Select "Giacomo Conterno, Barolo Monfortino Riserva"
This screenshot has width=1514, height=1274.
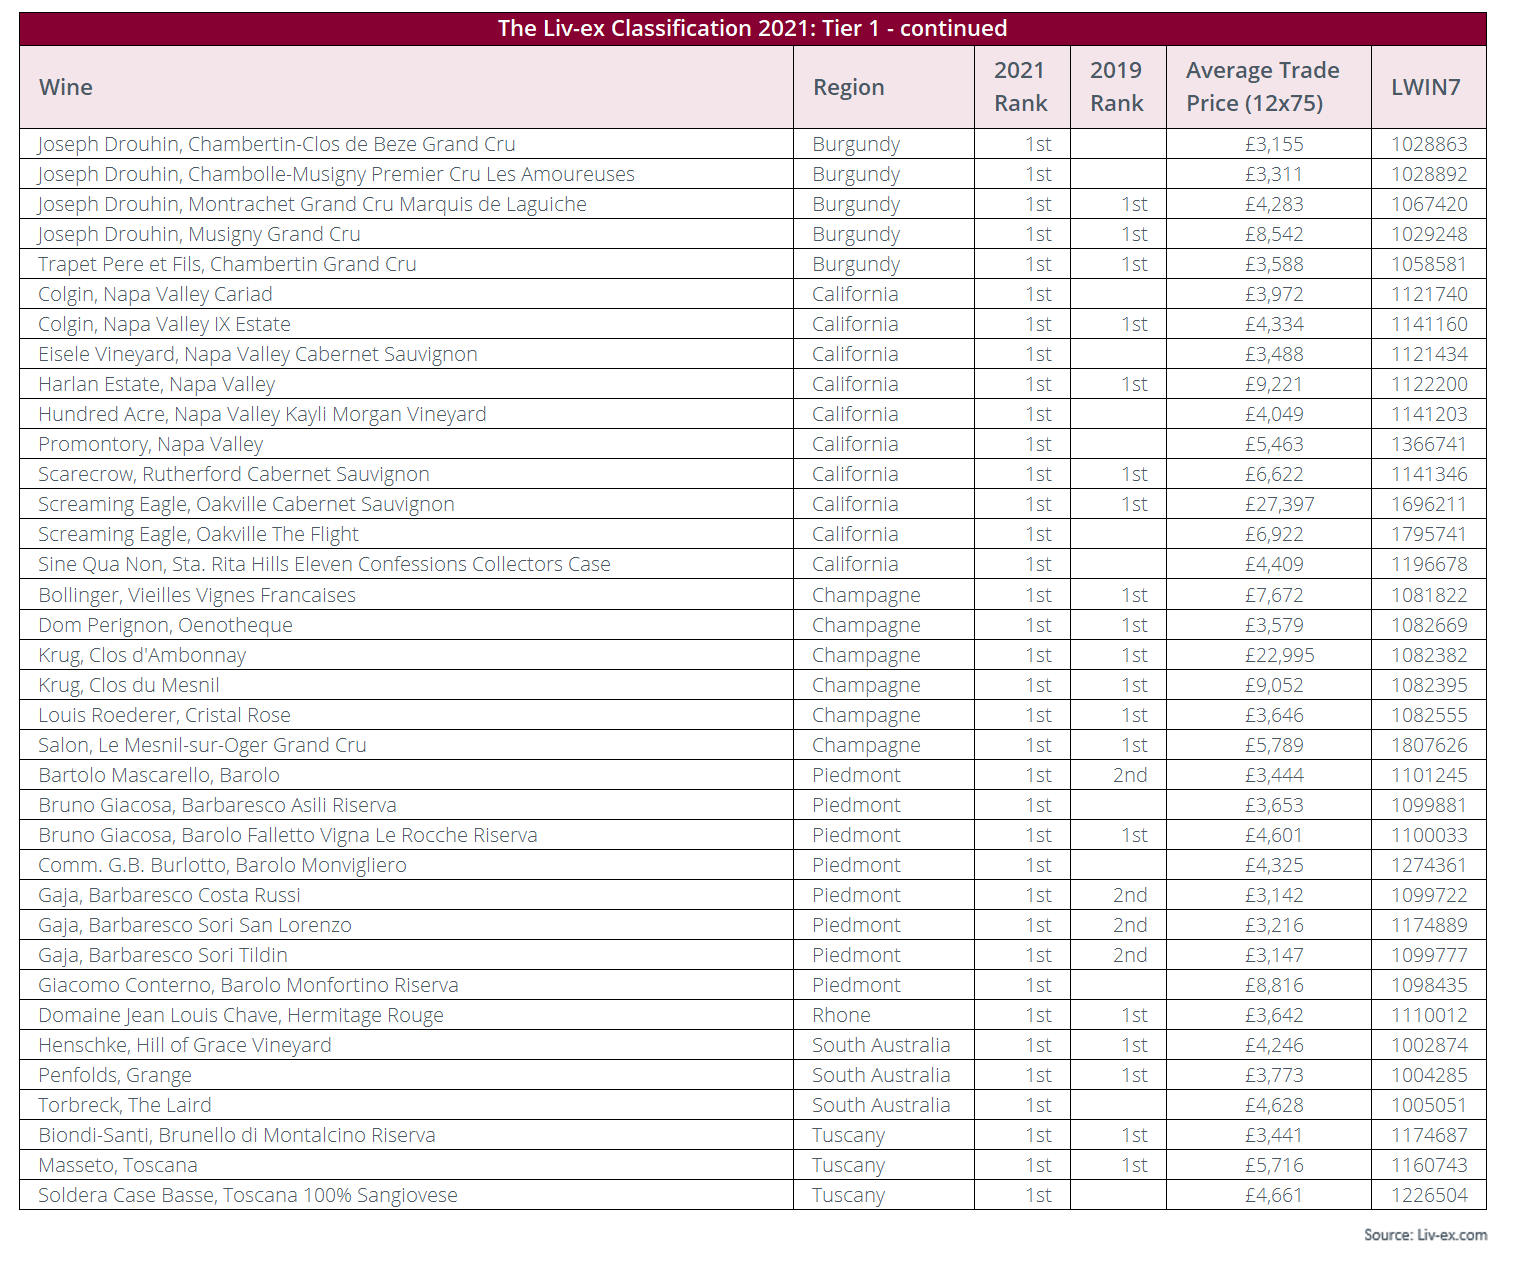coord(248,985)
